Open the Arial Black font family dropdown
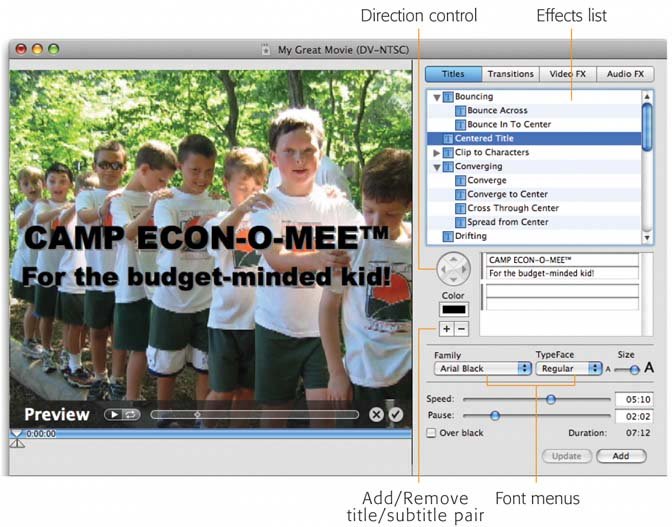Image resolution: width=672 pixels, height=527 pixels. pos(483,368)
